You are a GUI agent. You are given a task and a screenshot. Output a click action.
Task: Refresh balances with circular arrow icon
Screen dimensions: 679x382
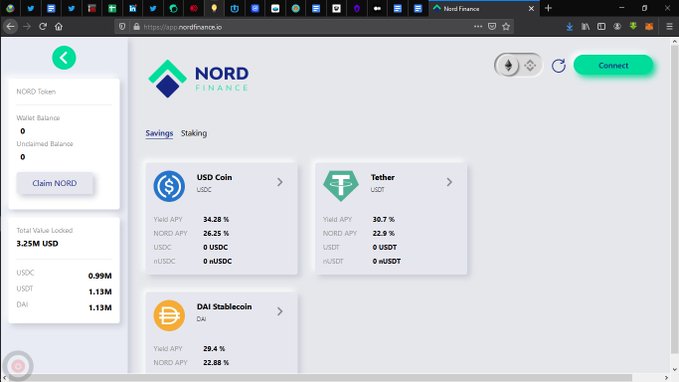pos(559,65)
